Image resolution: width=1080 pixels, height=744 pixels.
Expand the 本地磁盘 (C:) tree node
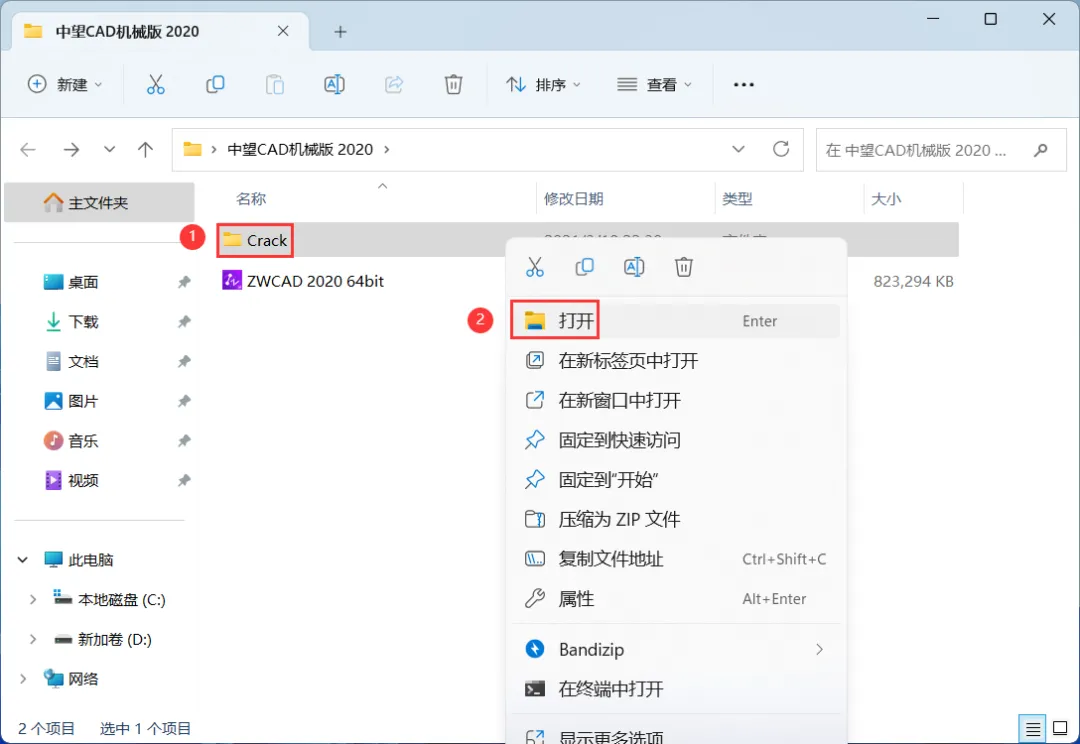(32, 599)
